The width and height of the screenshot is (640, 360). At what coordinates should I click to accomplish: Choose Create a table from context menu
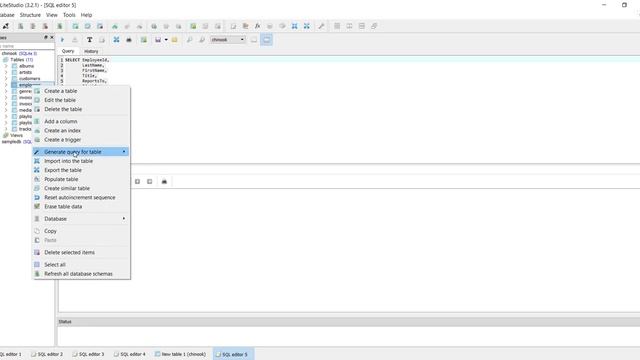pos(81,91)
